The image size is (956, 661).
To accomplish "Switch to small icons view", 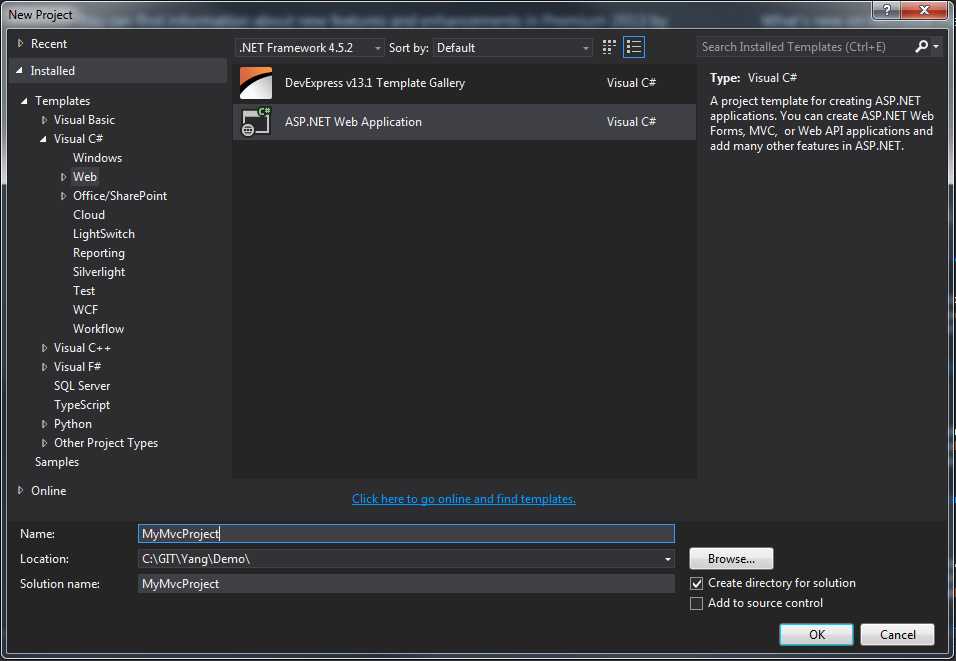I will pyautogui.click(x=608, y=47).
